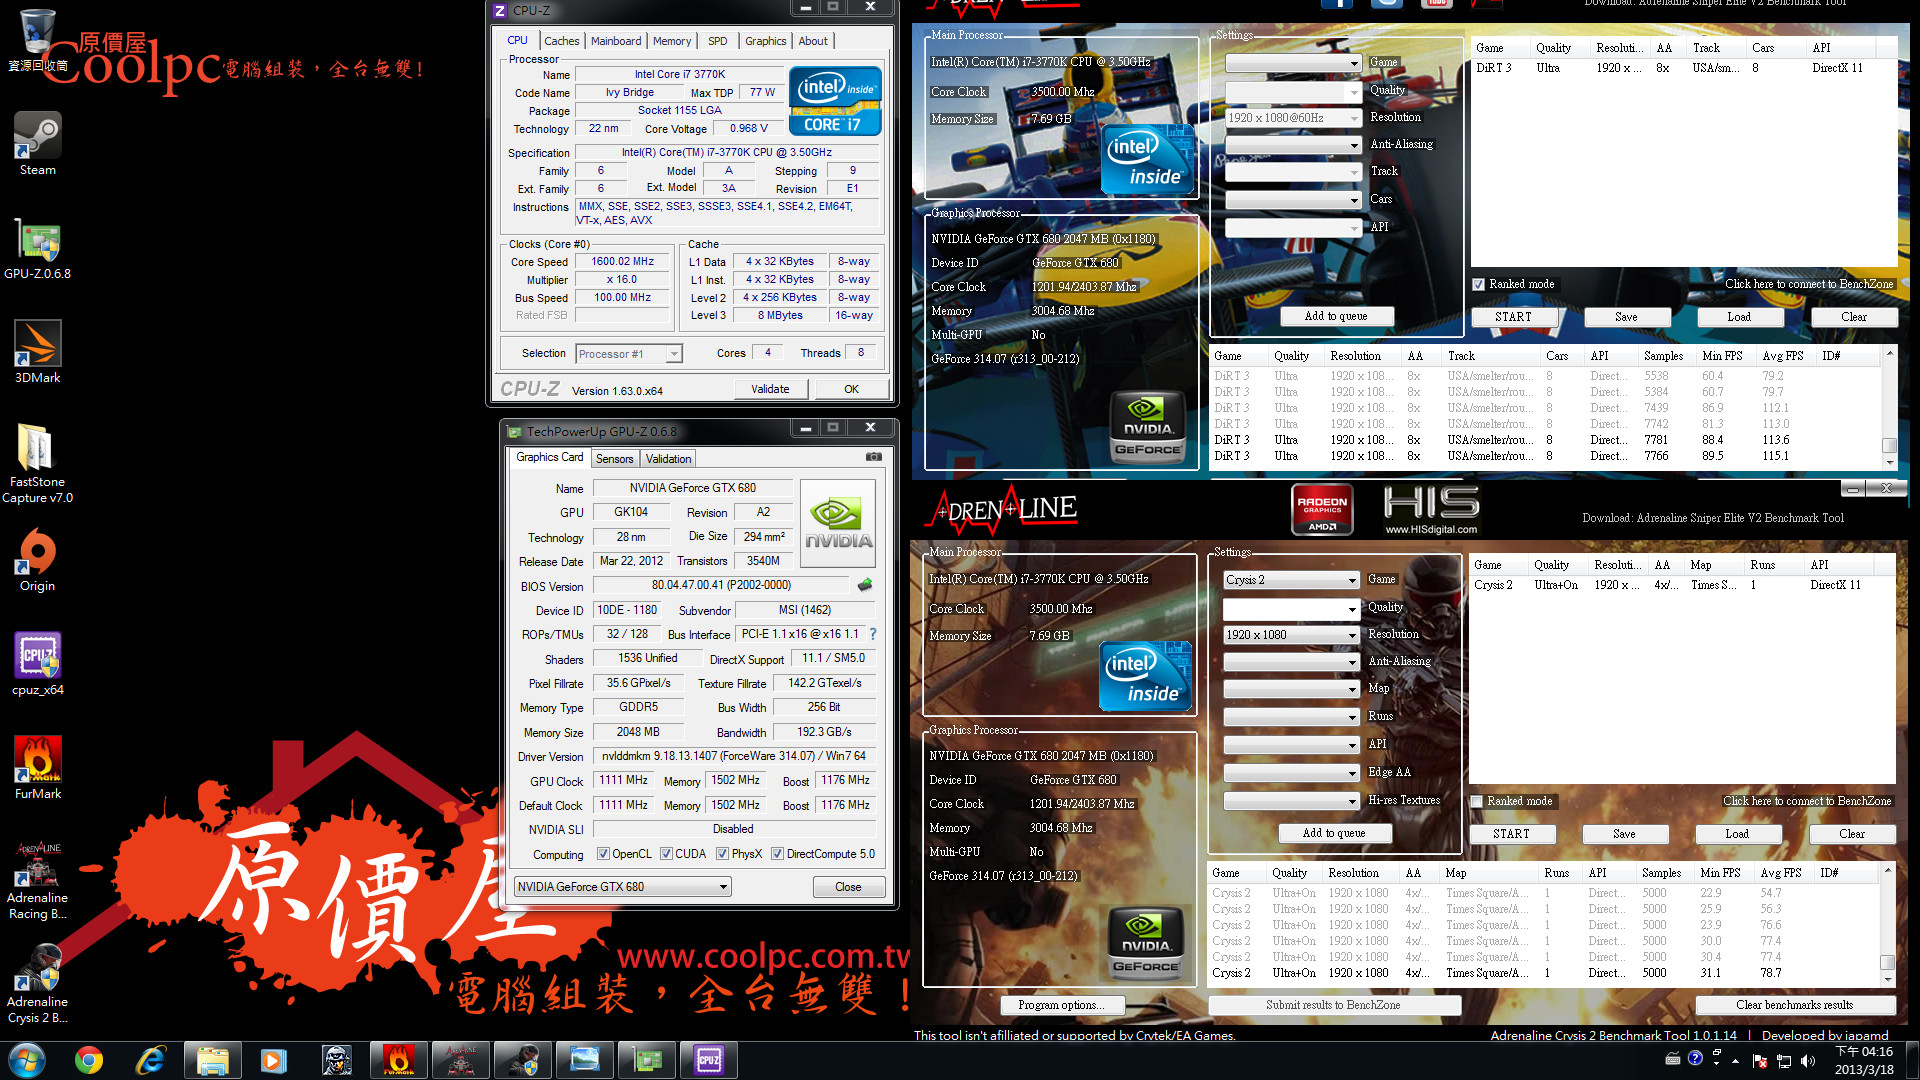
Task: Click the BIOS version save icon in GPU-Z
Action: pos(865,585)
